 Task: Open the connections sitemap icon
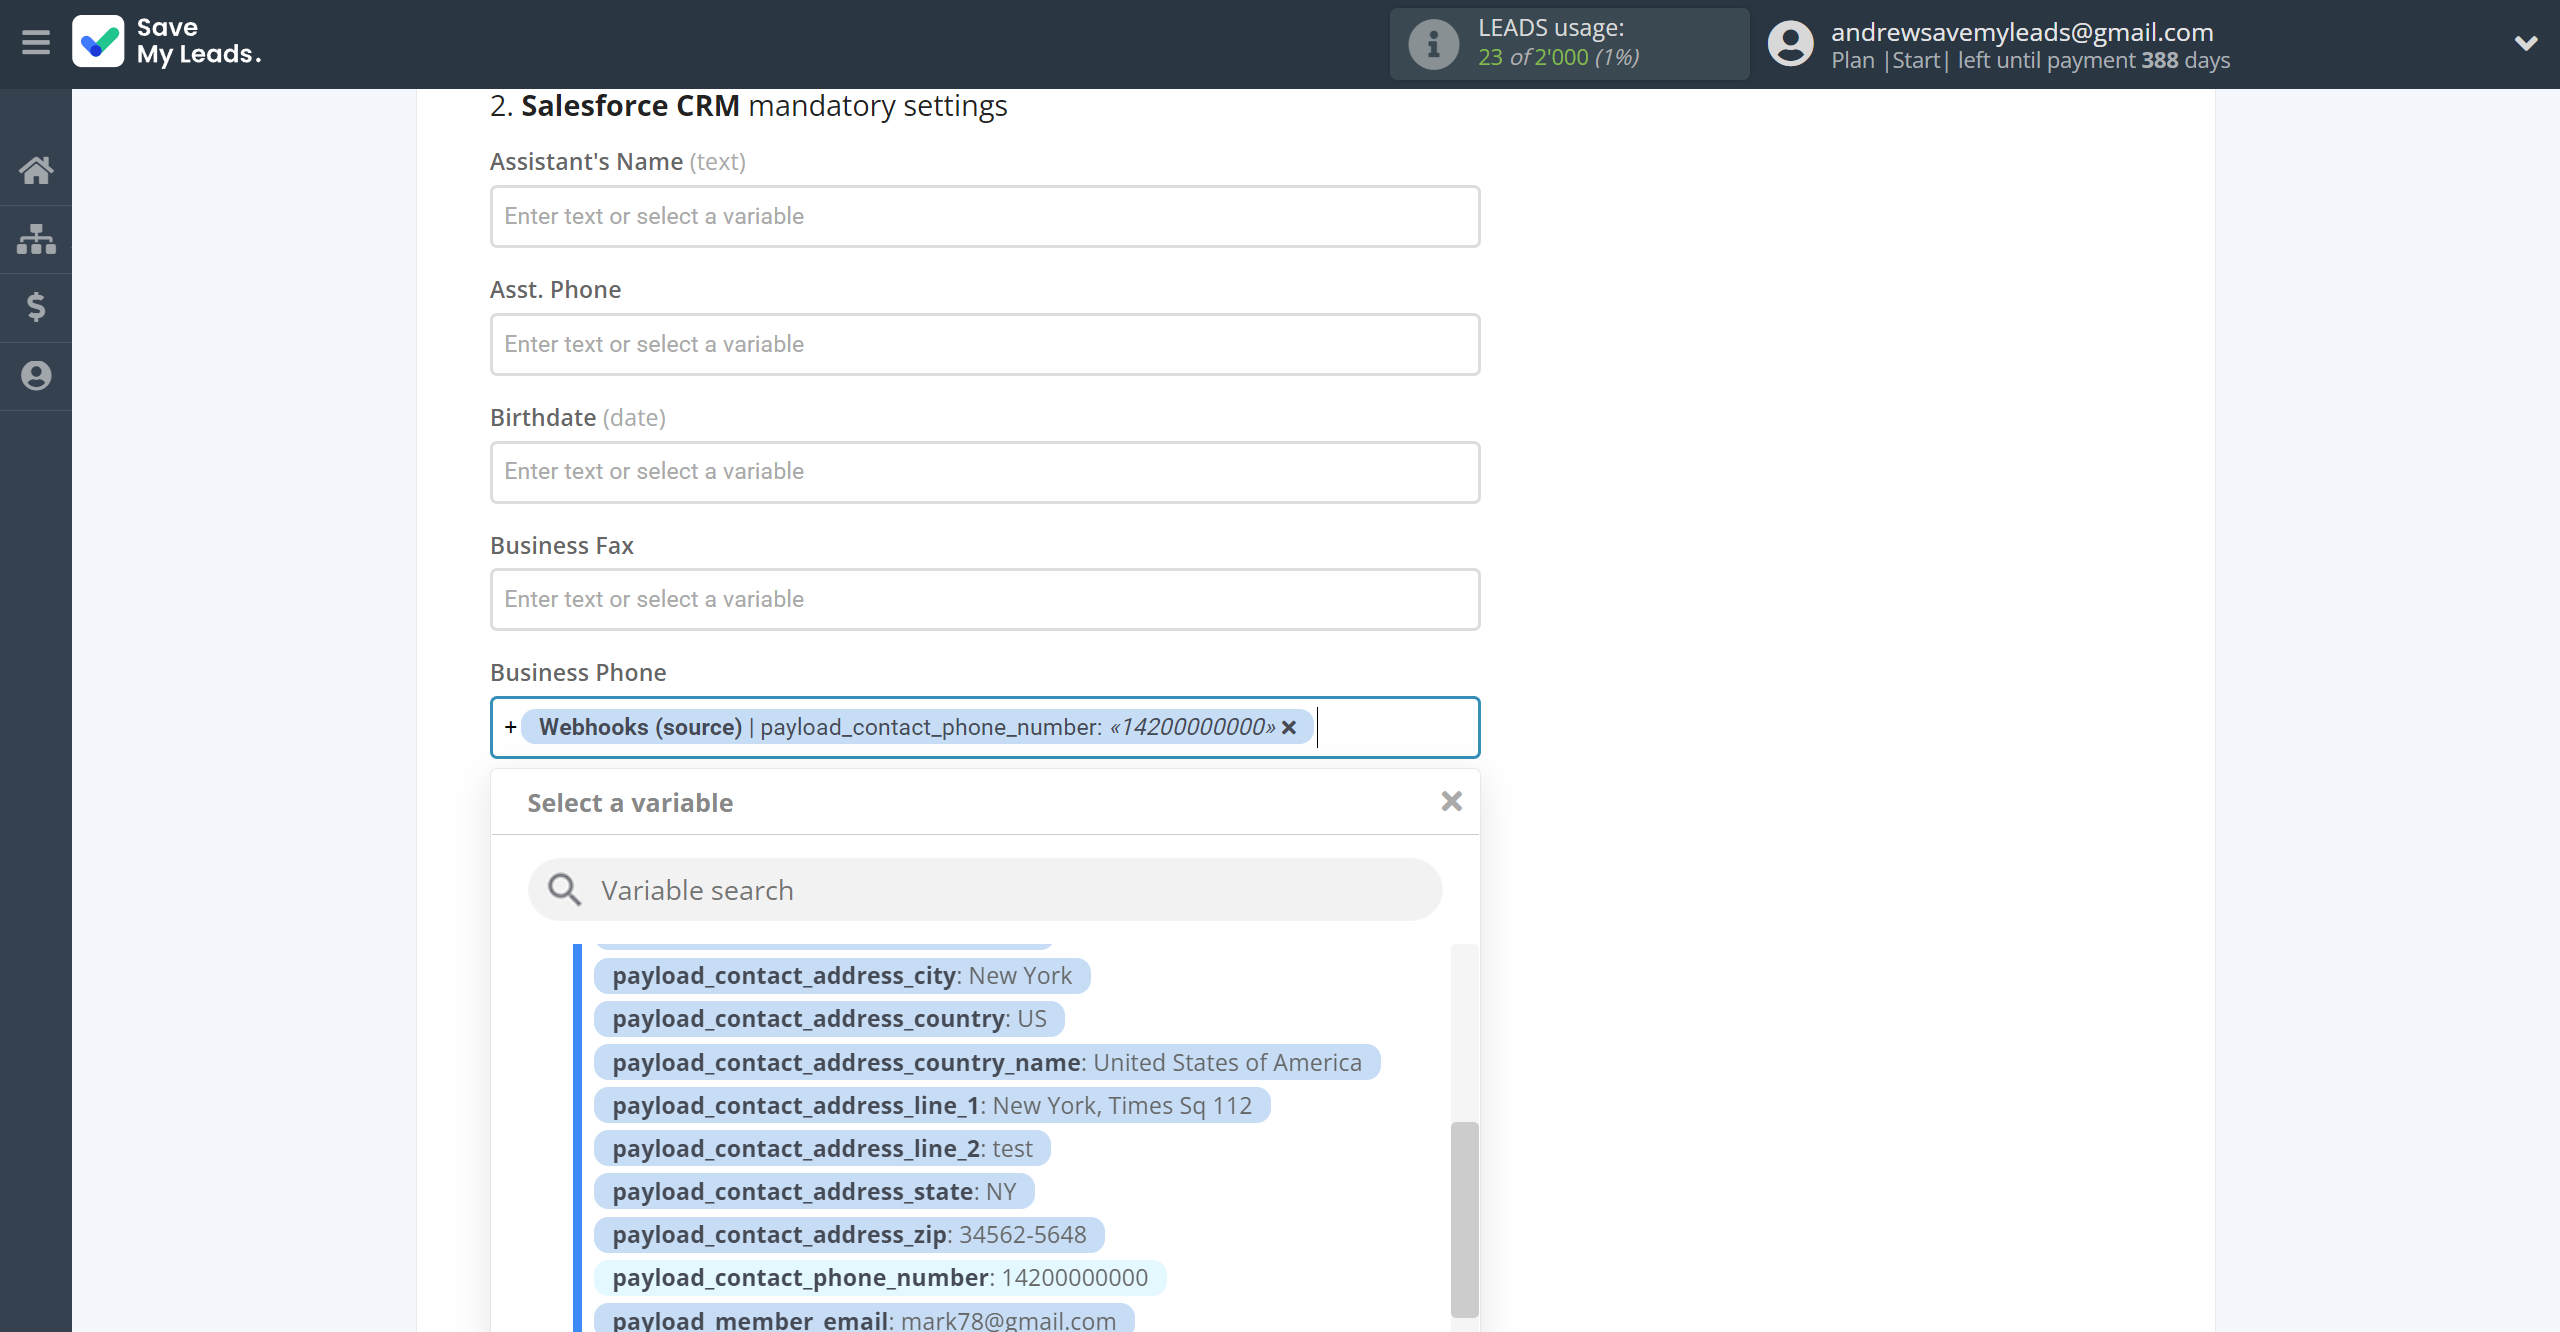coord(36,239)
